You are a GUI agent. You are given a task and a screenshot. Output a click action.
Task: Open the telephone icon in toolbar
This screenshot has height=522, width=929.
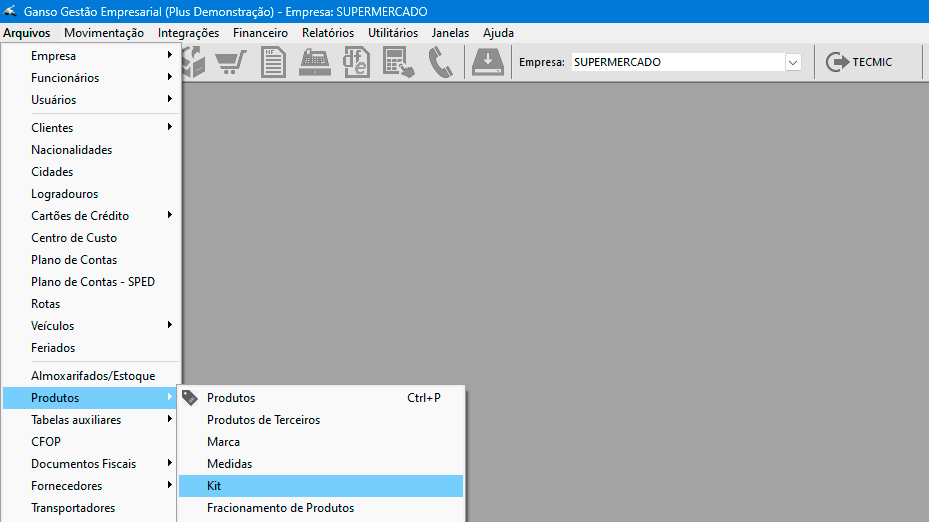click(440, 62)
